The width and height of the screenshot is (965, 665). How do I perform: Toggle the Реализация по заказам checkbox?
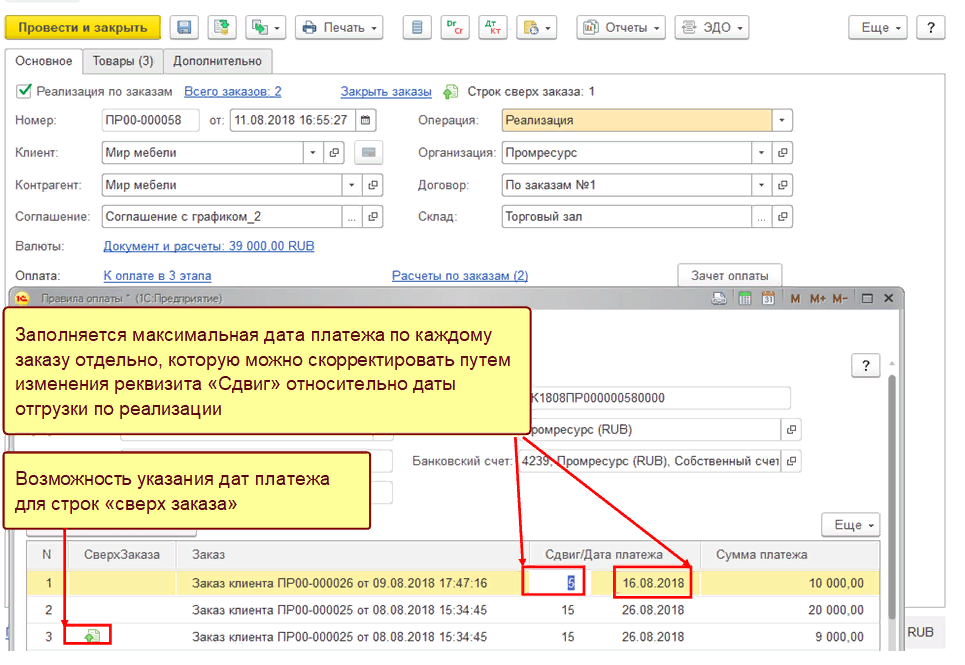24,91
